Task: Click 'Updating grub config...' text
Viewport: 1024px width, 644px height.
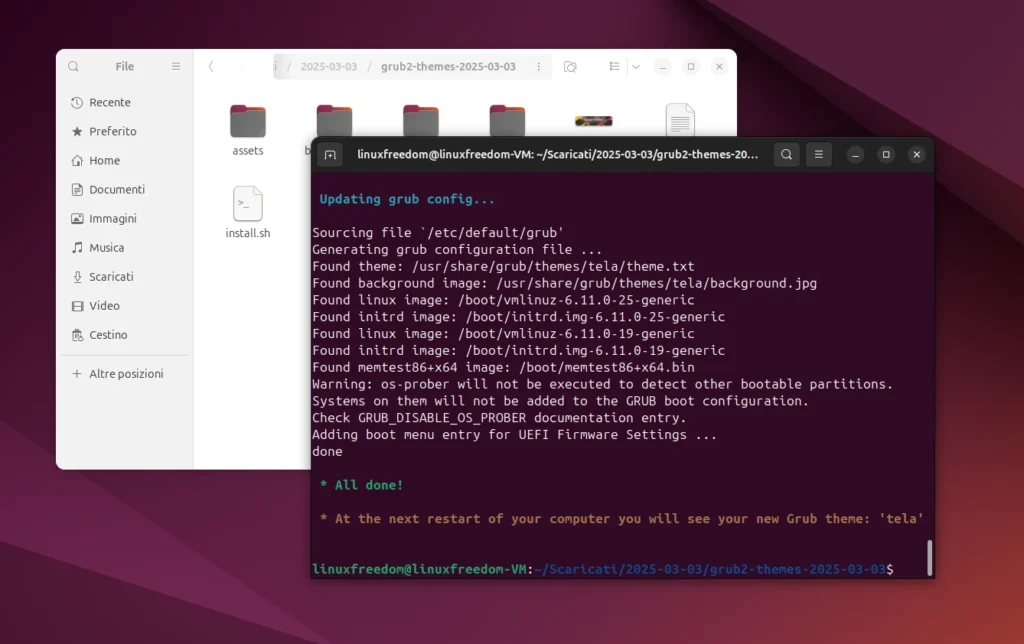Action: click(407, 199)
